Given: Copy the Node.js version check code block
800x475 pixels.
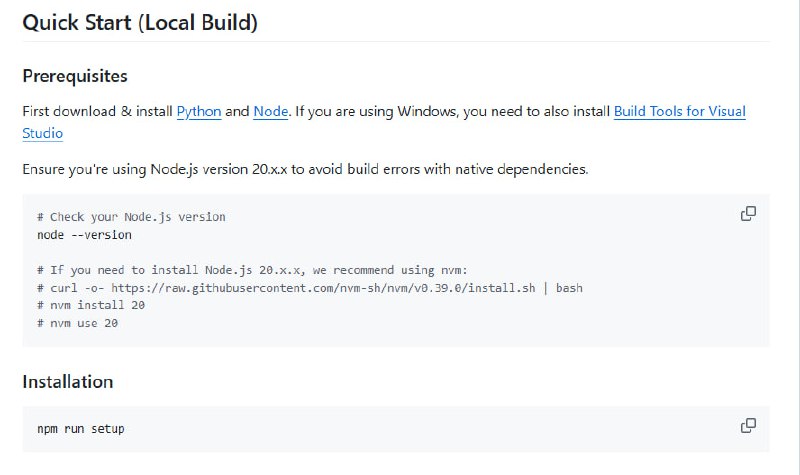Looking at the screenshot, I should (x=747, y=214).
